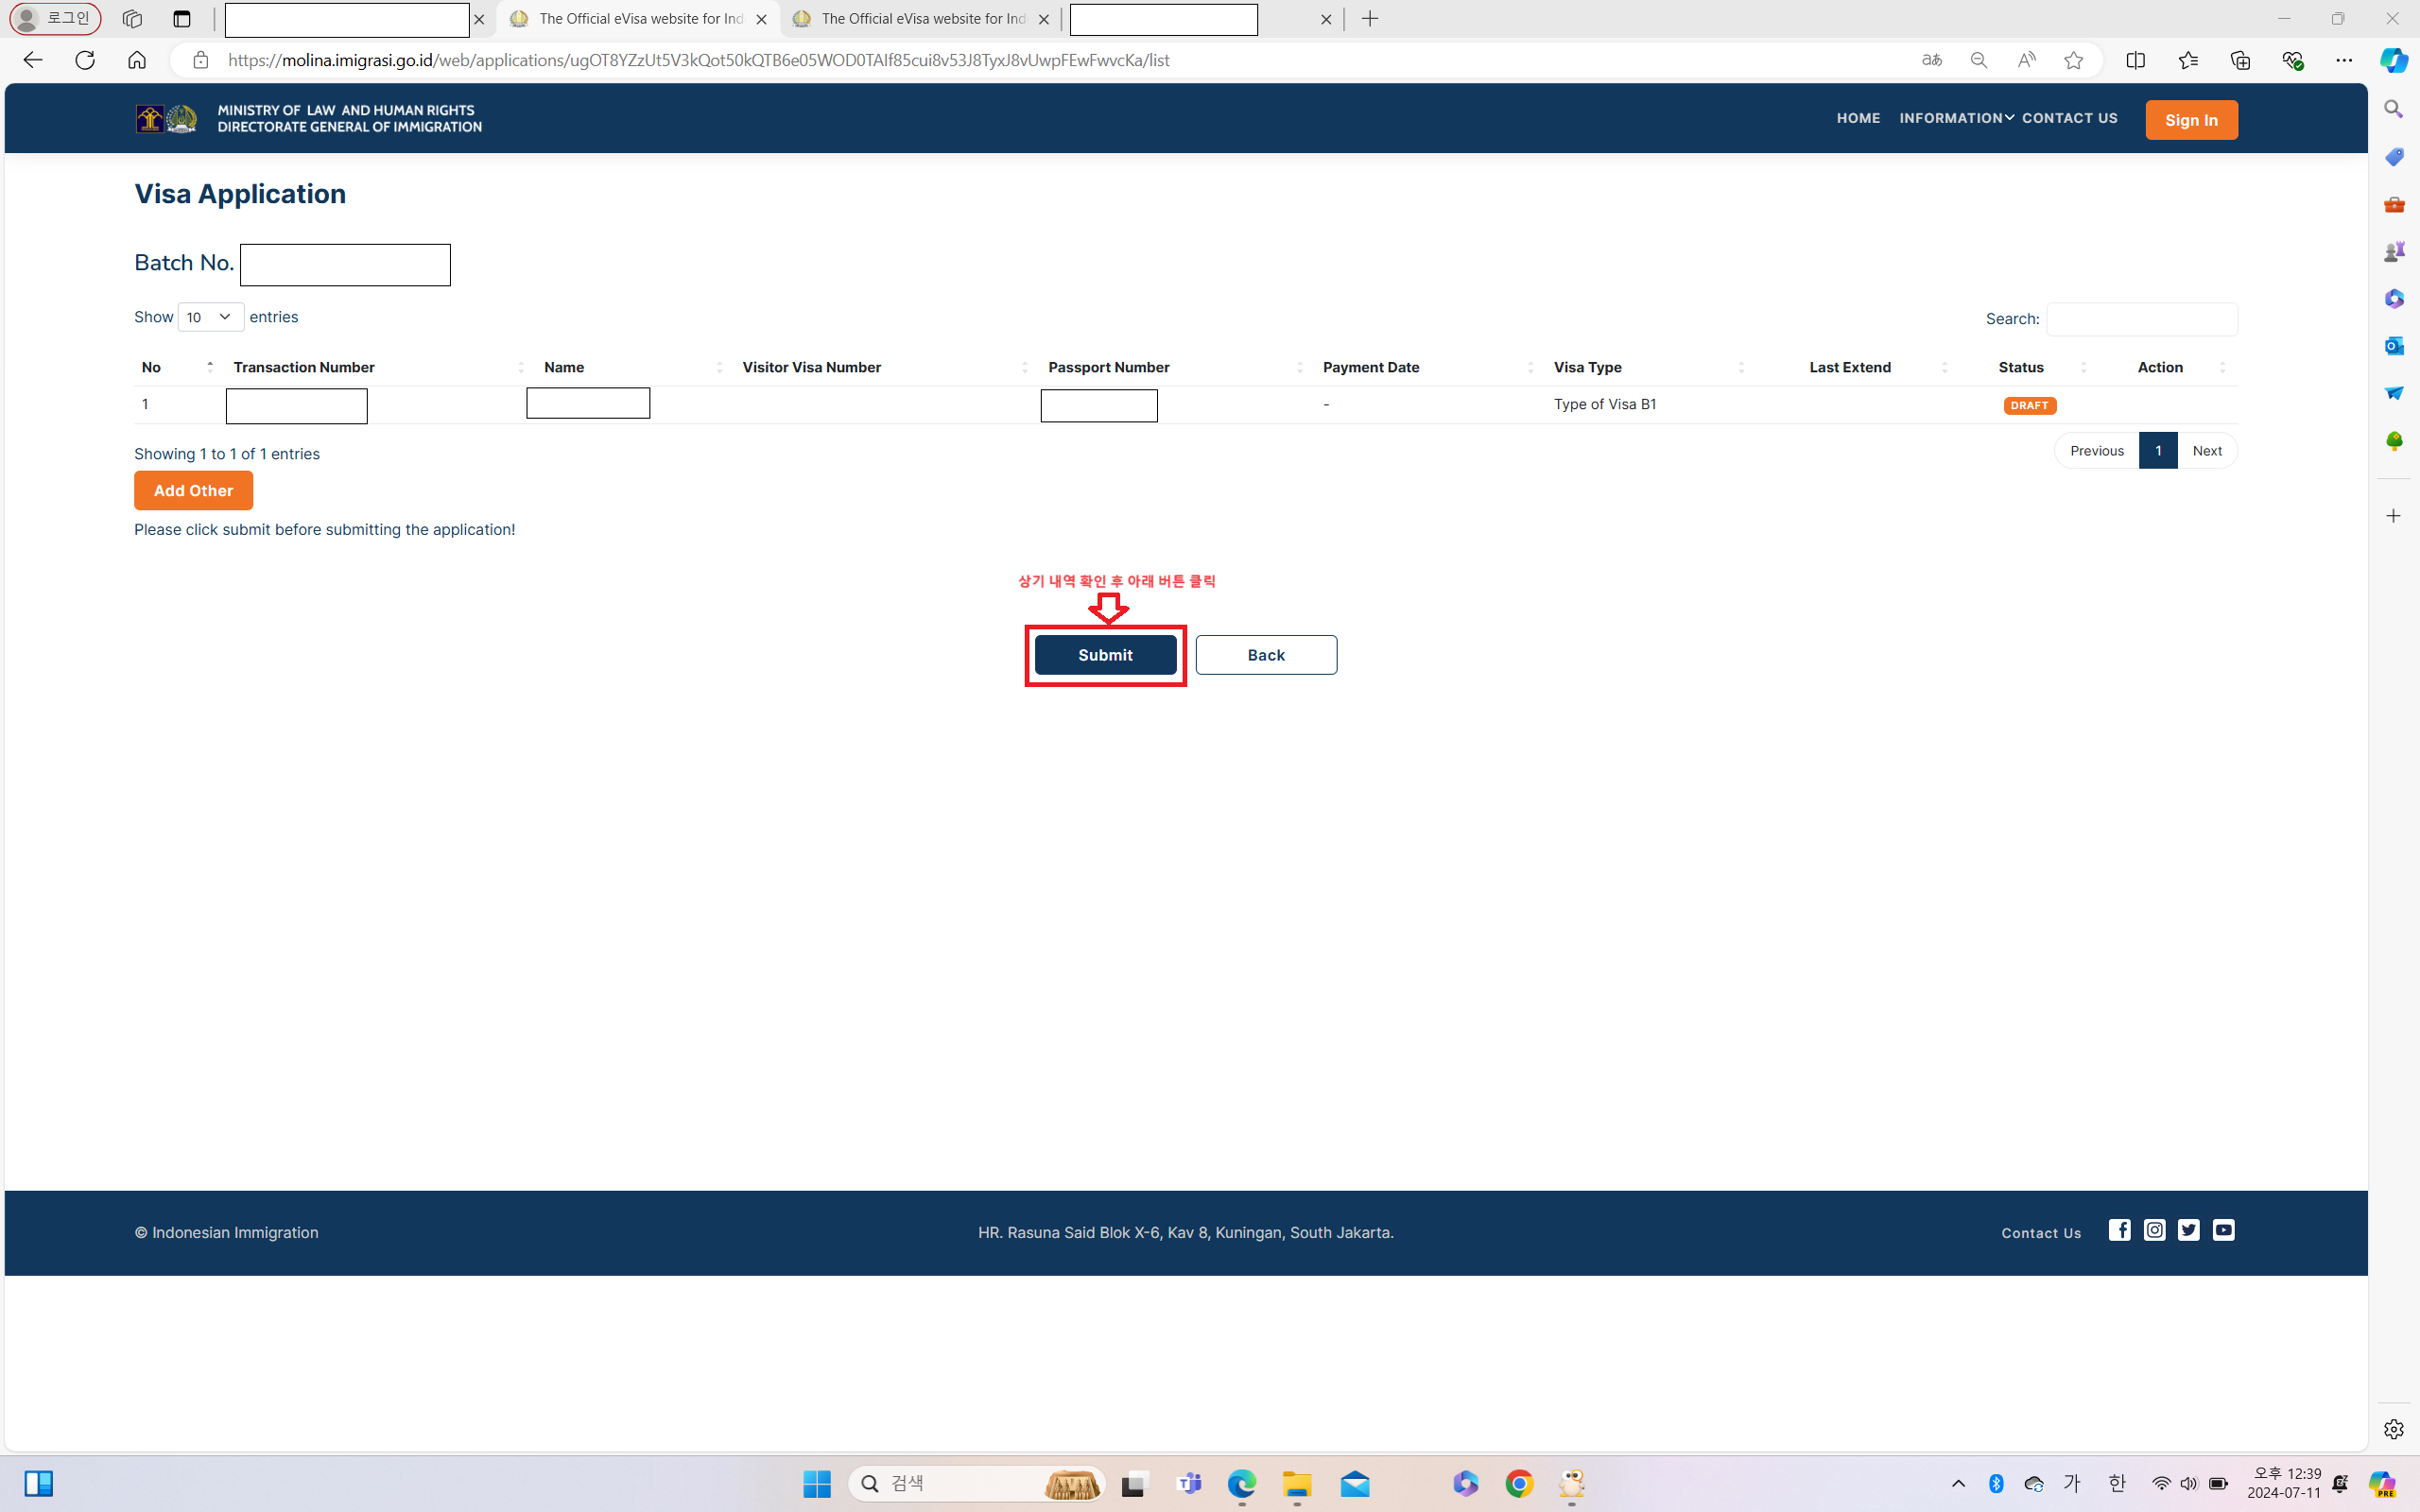The height and width of the screenshot is (1512, 2420).
Task: Open the sidebar Microsoft 365 icon
Action: point(2394,298)
